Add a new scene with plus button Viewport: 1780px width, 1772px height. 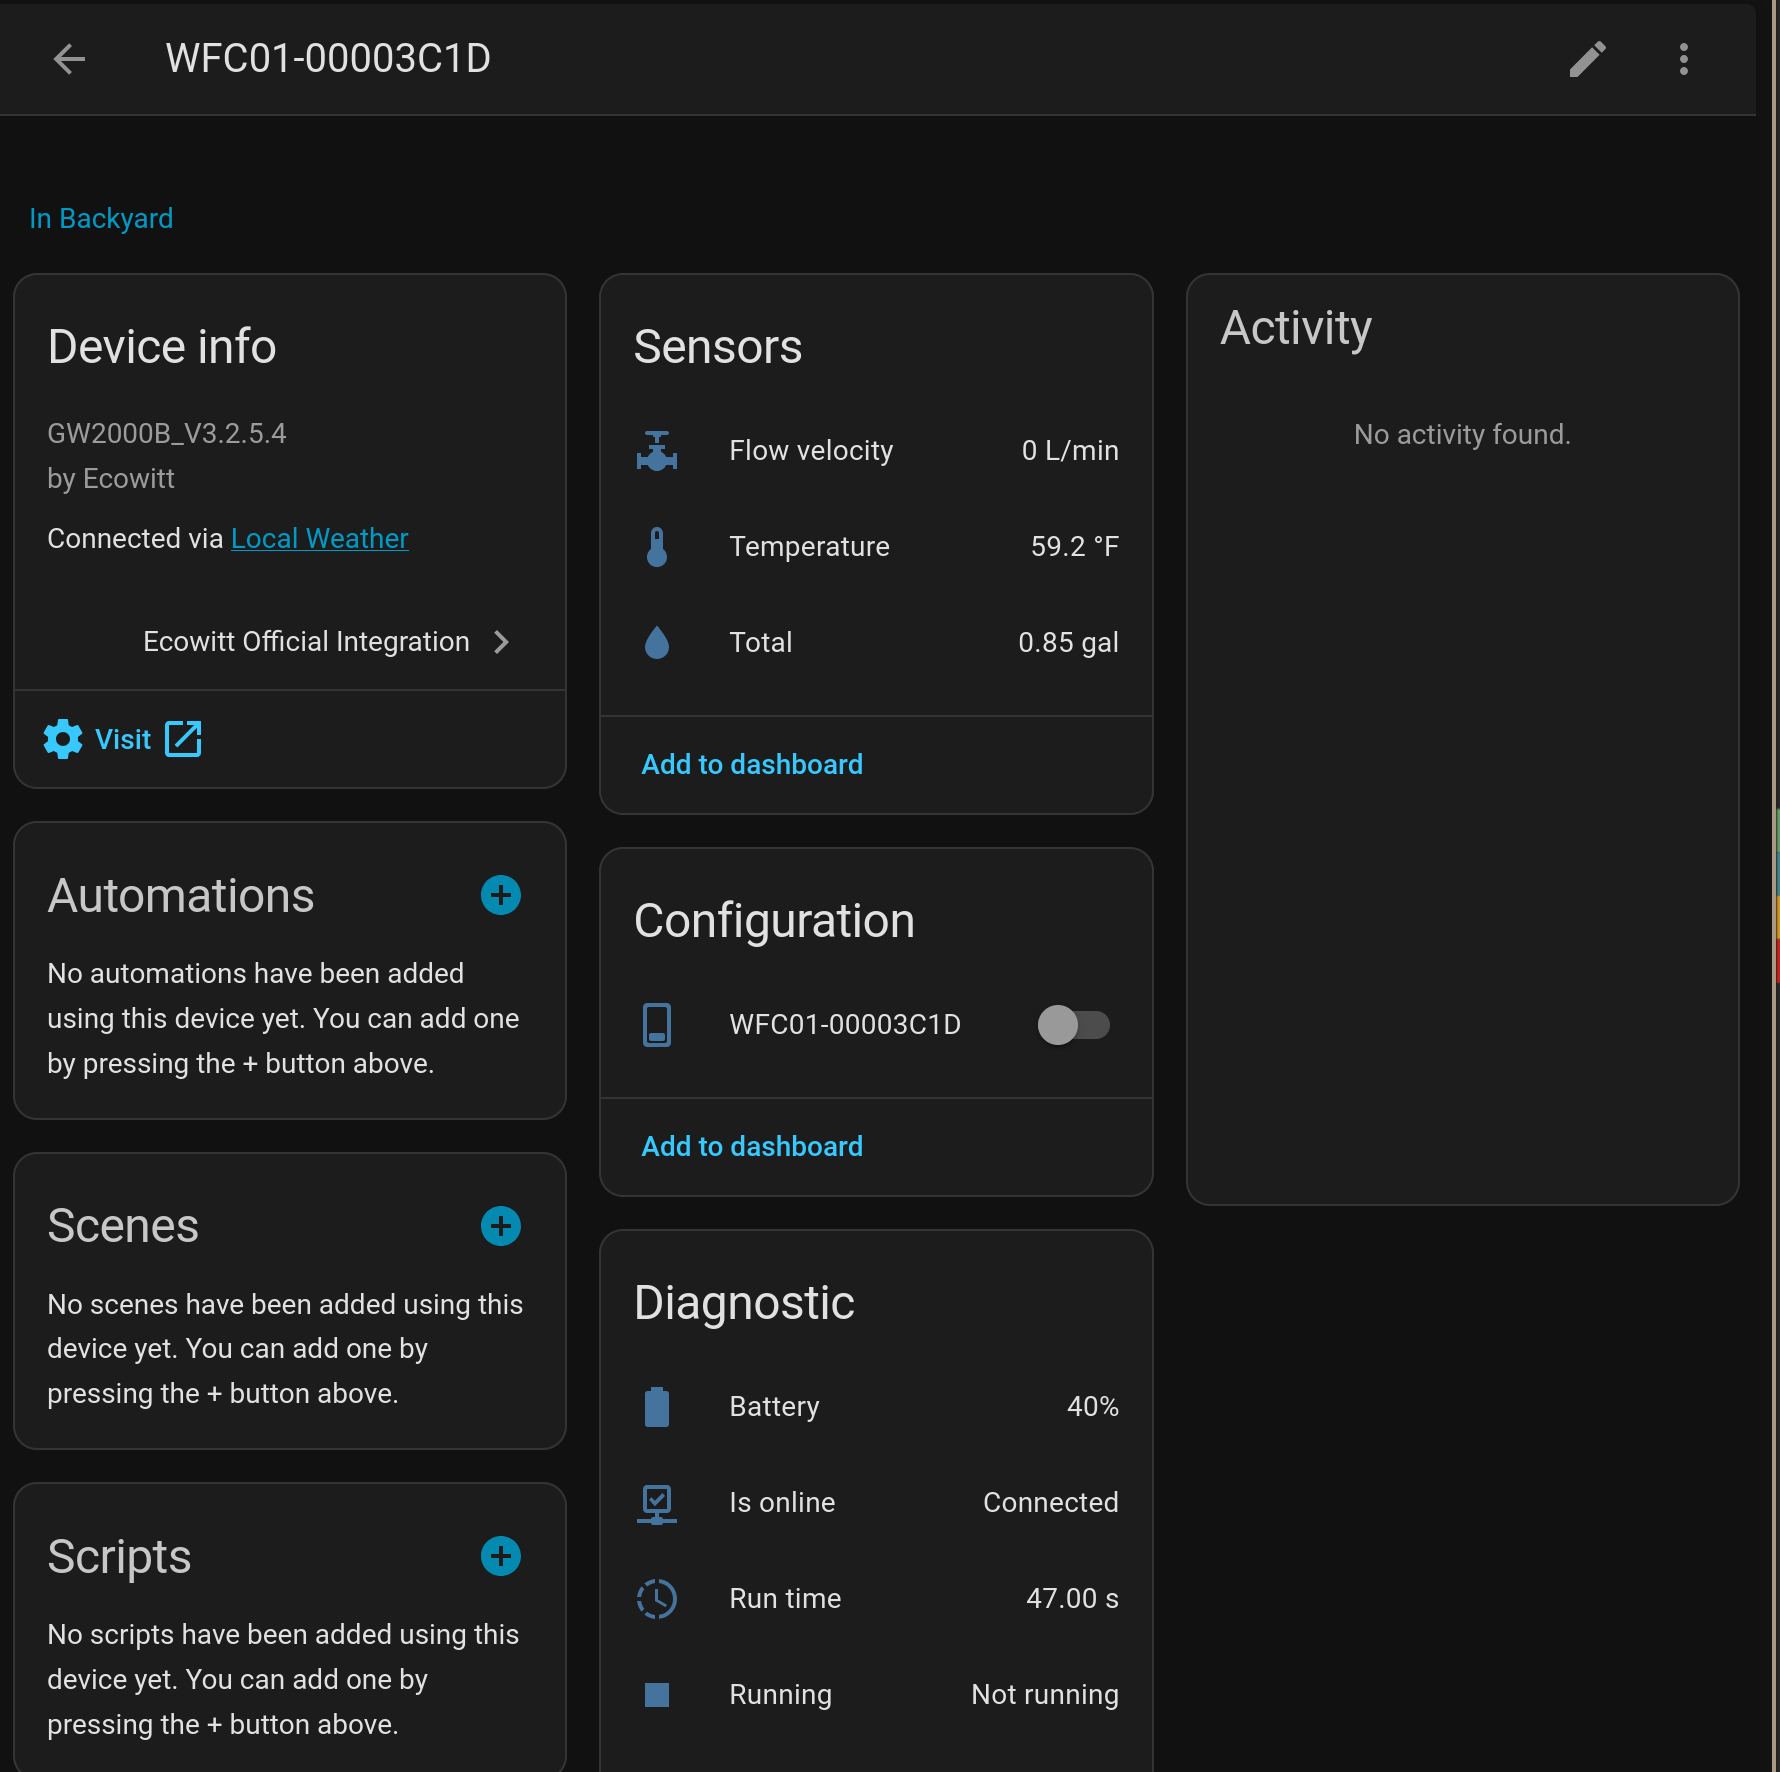(x=501, y=1226)
